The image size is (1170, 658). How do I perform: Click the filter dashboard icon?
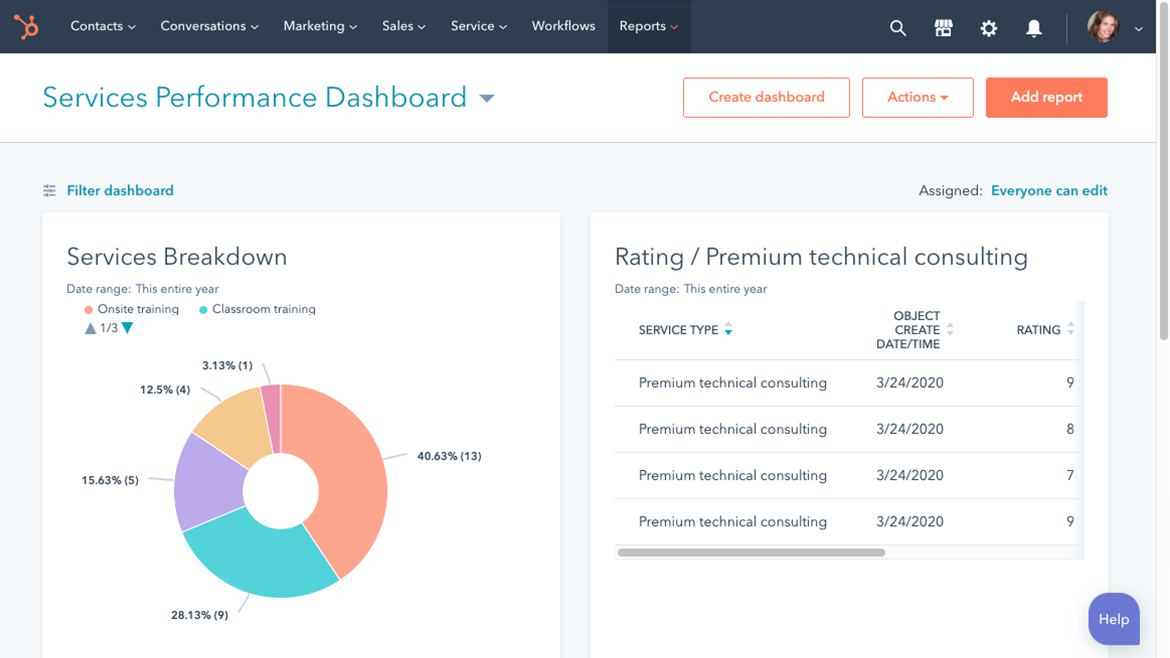48,190
